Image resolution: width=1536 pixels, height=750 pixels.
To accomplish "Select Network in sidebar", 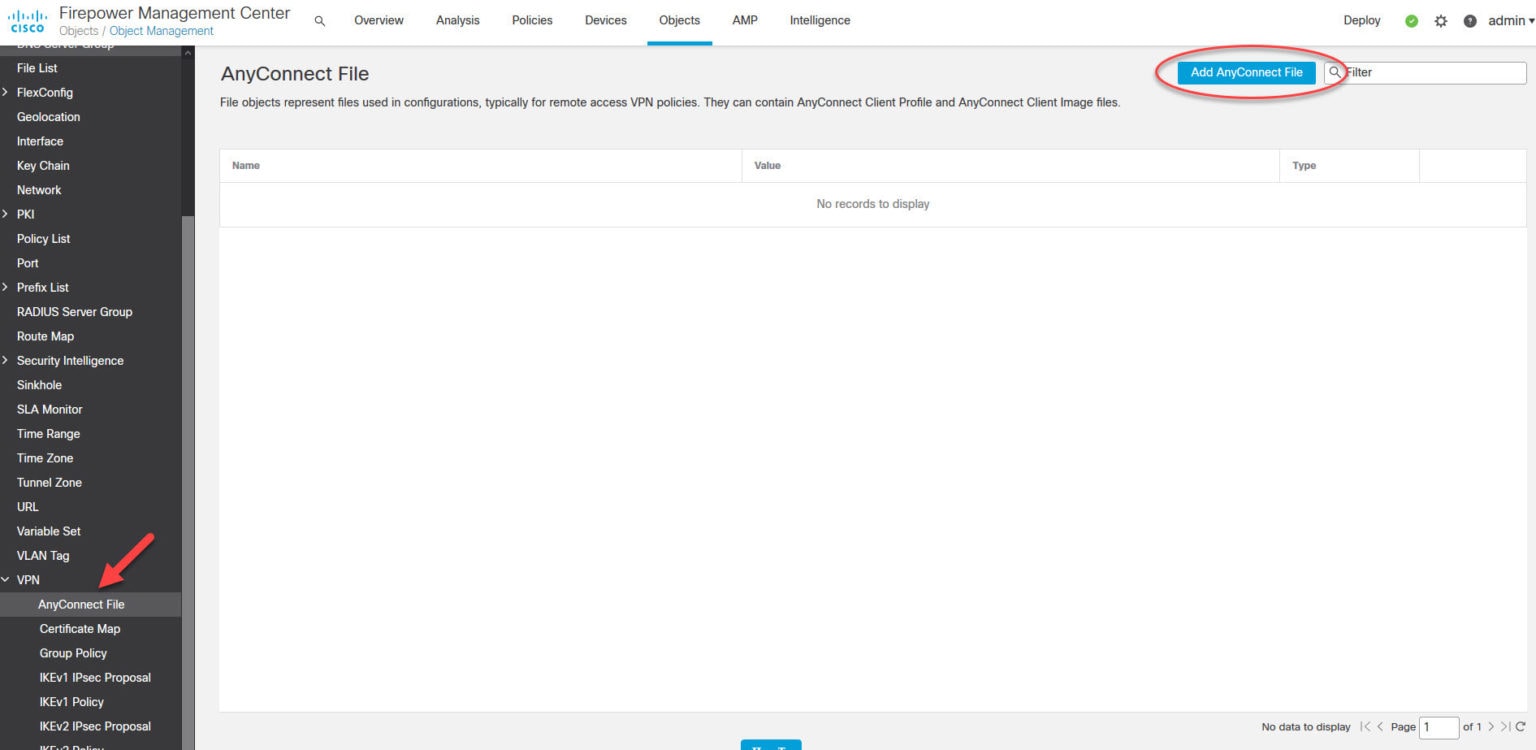I will (x=39, y=190).
